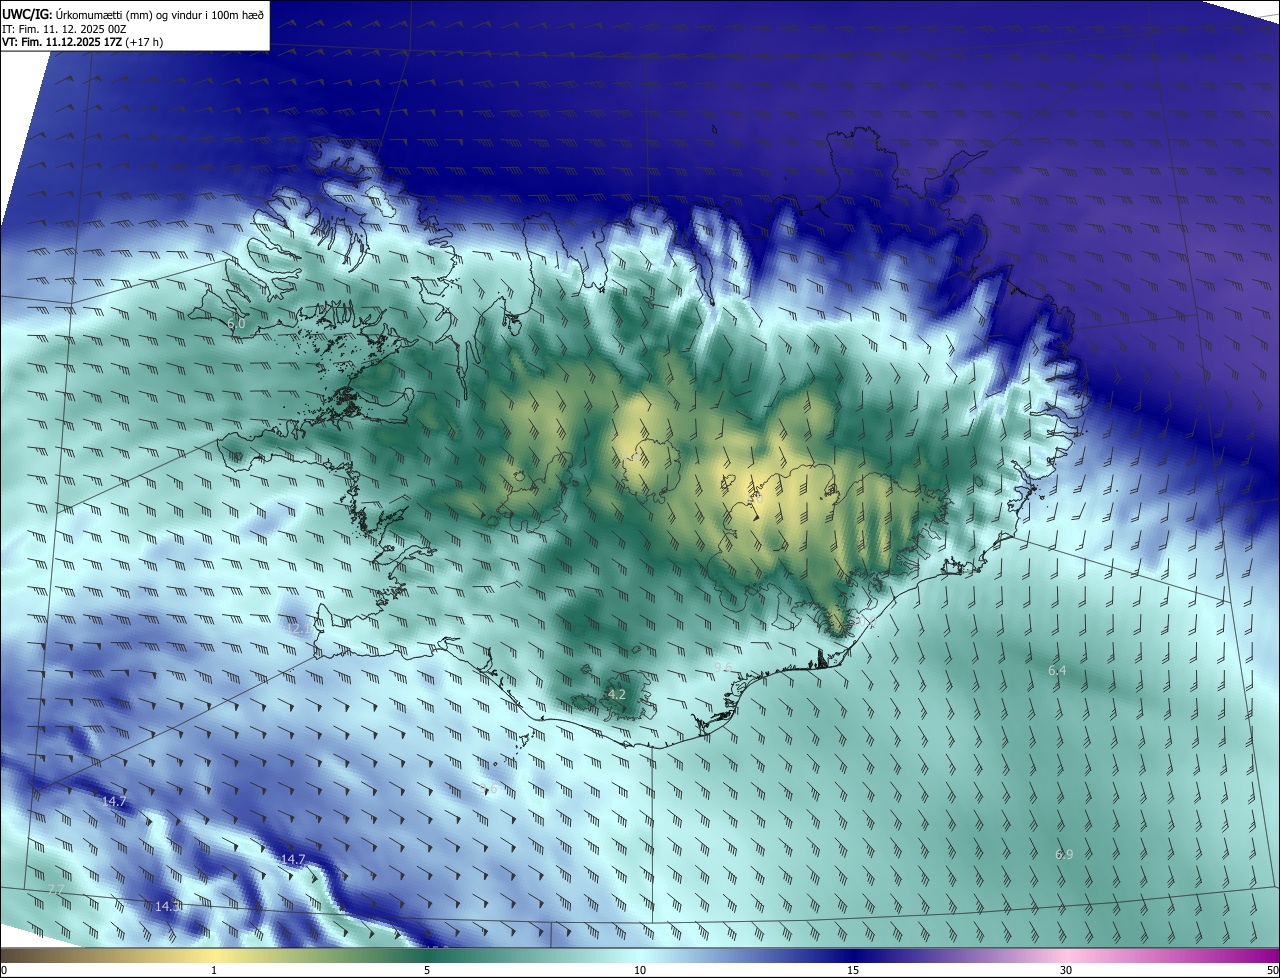Click the '4.2' value label on the map

pos(617,694)
